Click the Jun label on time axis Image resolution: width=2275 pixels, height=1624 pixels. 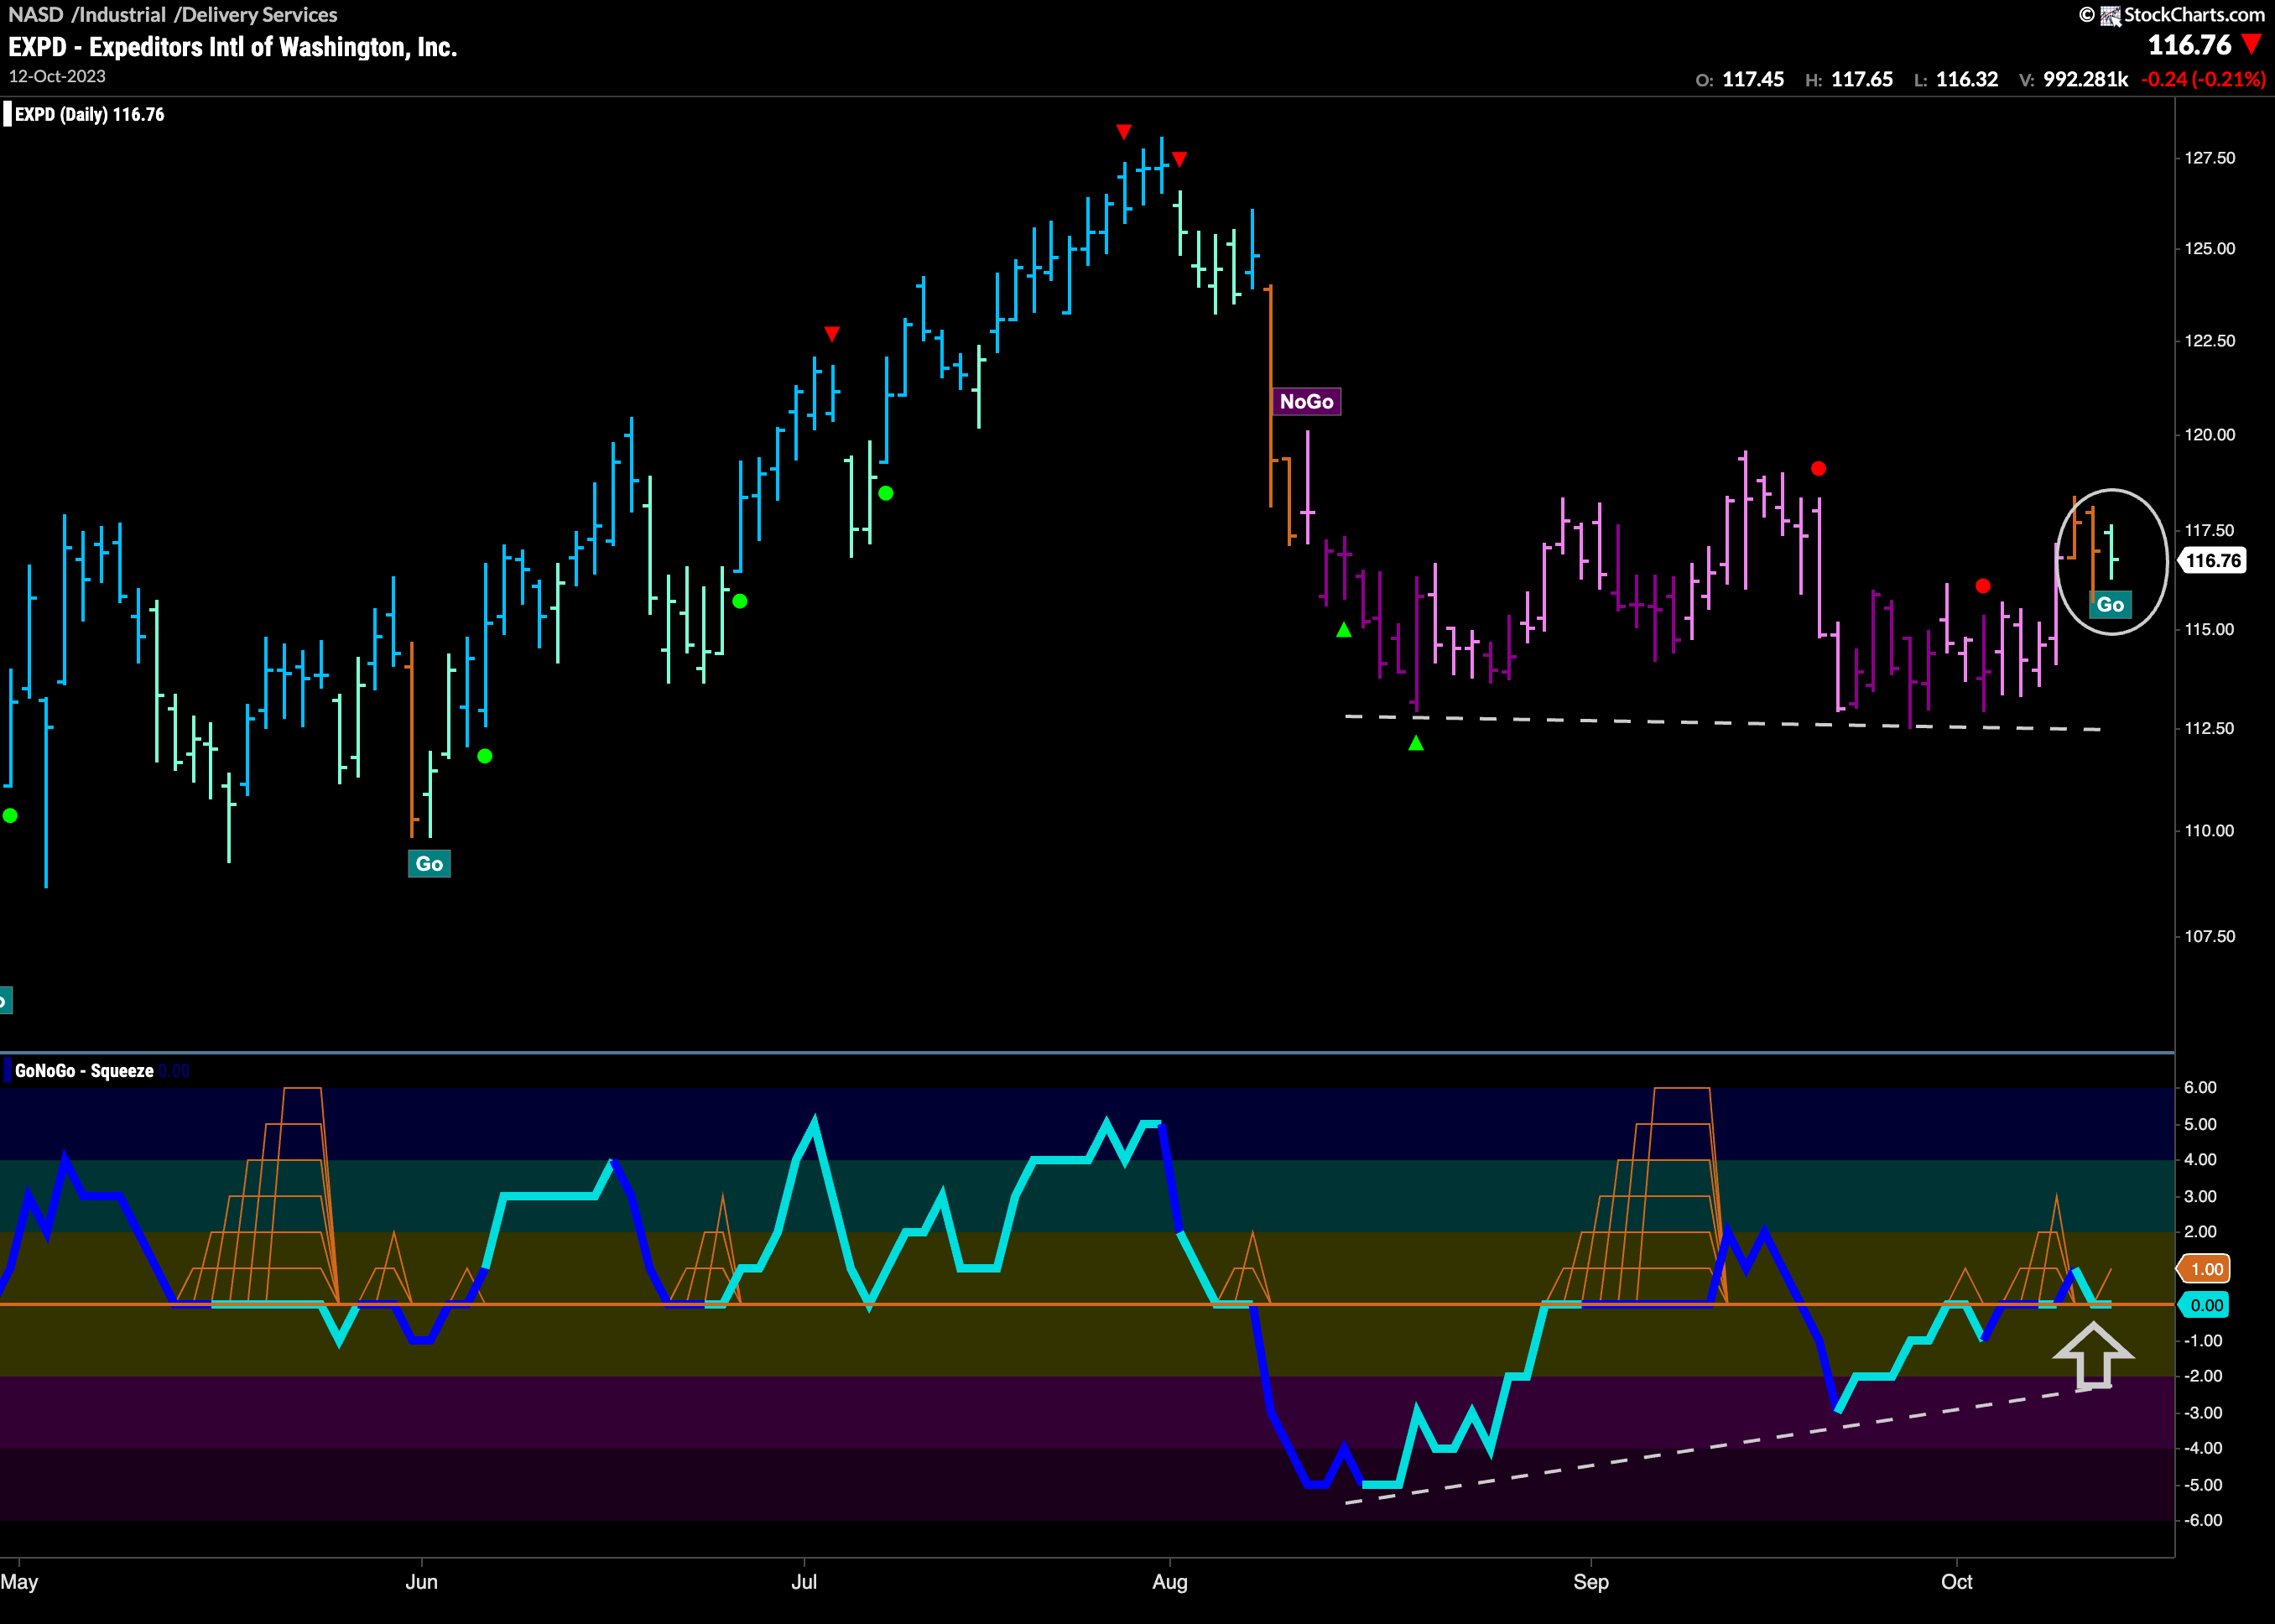(x=422, y=1582)
